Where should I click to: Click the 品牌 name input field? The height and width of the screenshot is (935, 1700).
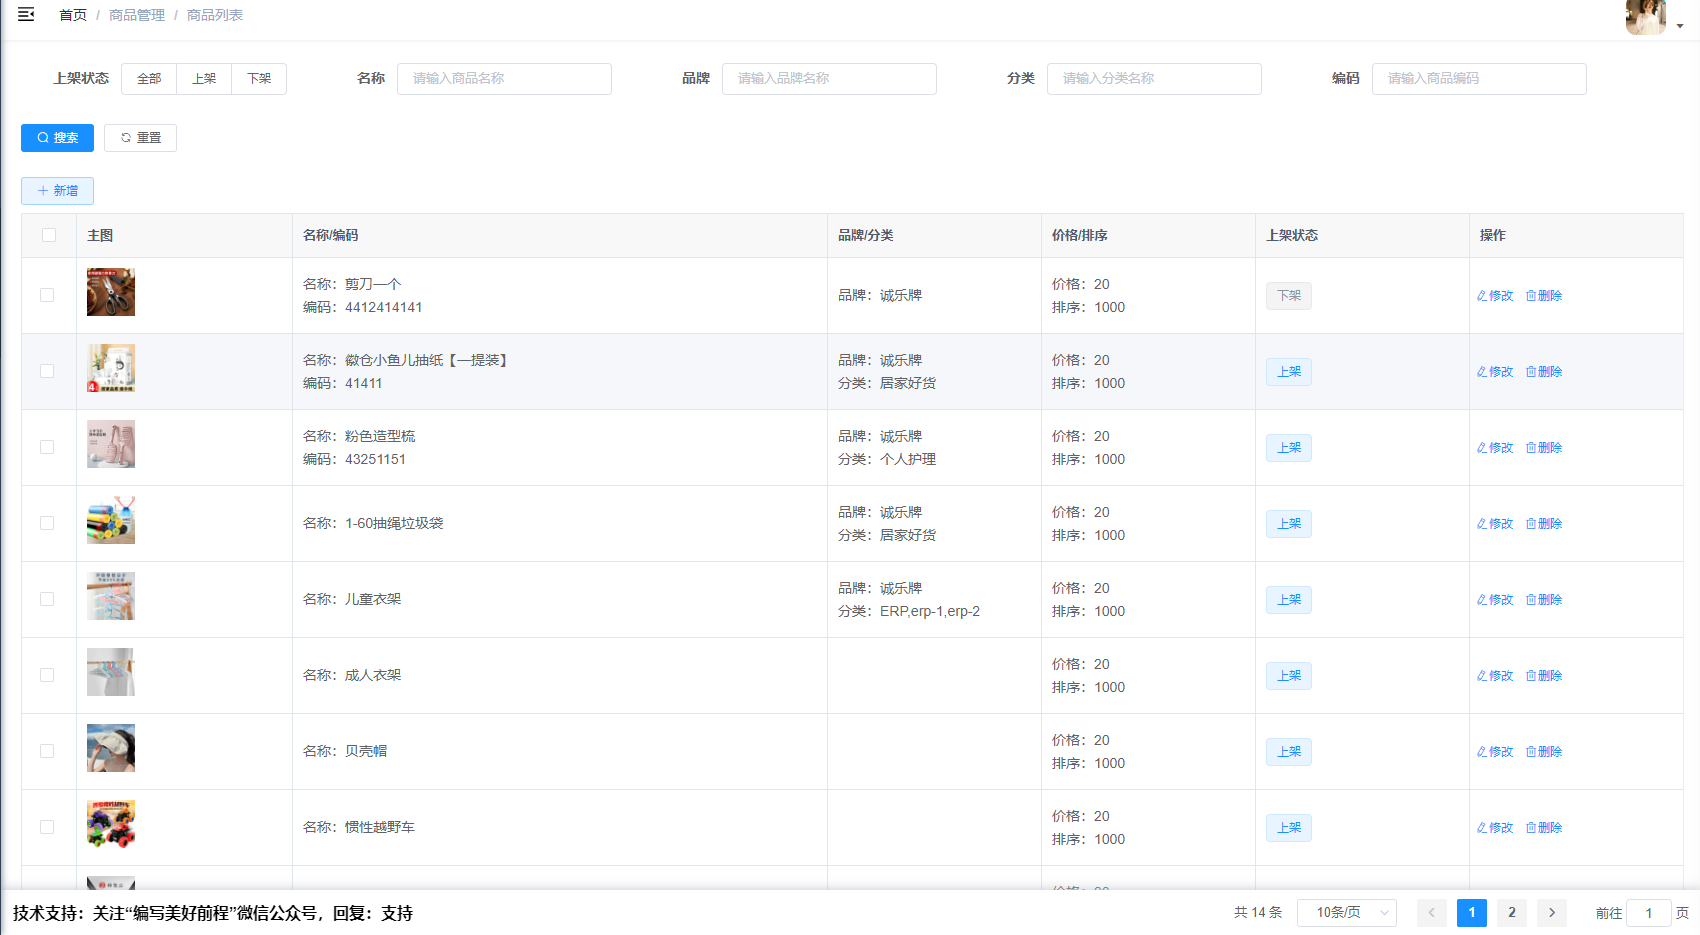click(829, 79)
